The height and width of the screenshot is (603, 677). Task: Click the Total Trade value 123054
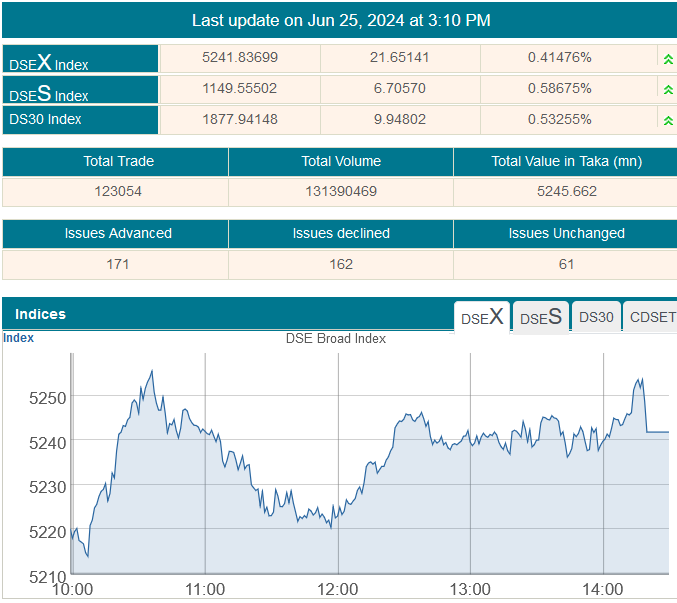116,191
